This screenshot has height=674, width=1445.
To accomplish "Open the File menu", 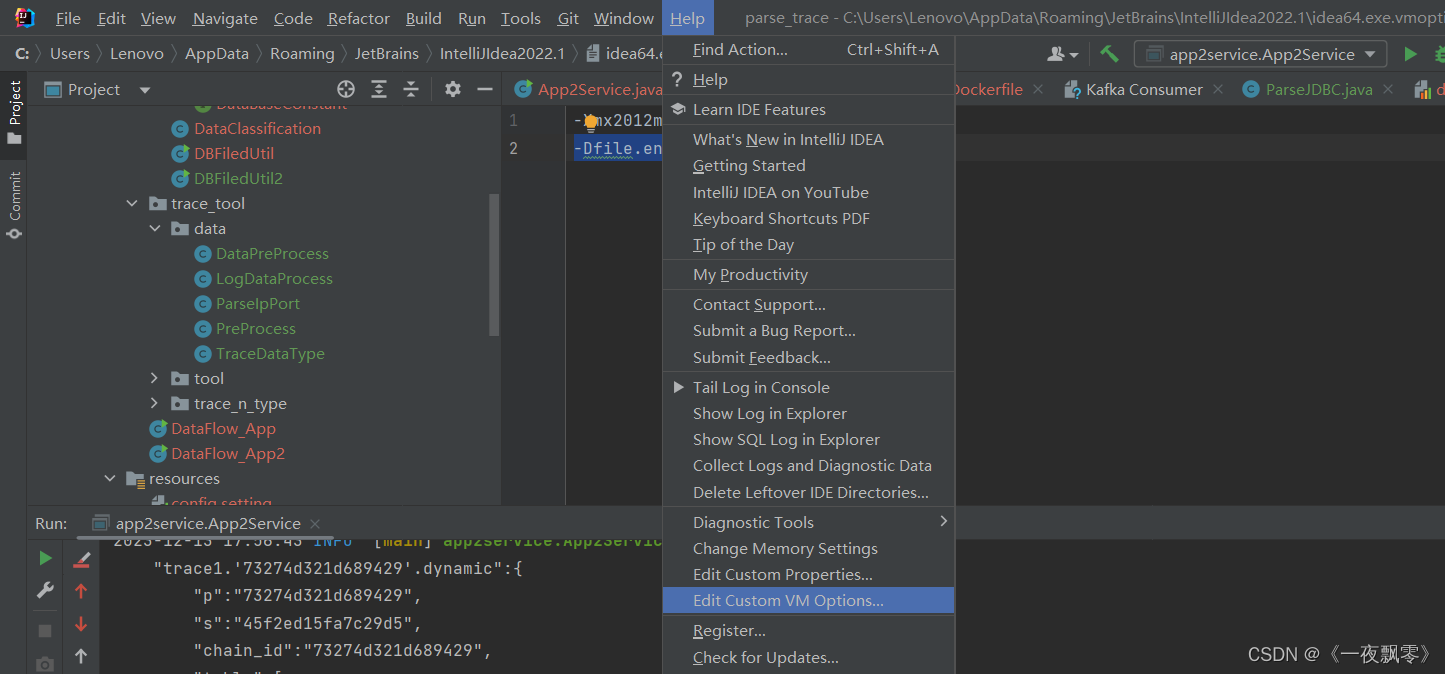I will pyautogui.click(x=68, y=18).
